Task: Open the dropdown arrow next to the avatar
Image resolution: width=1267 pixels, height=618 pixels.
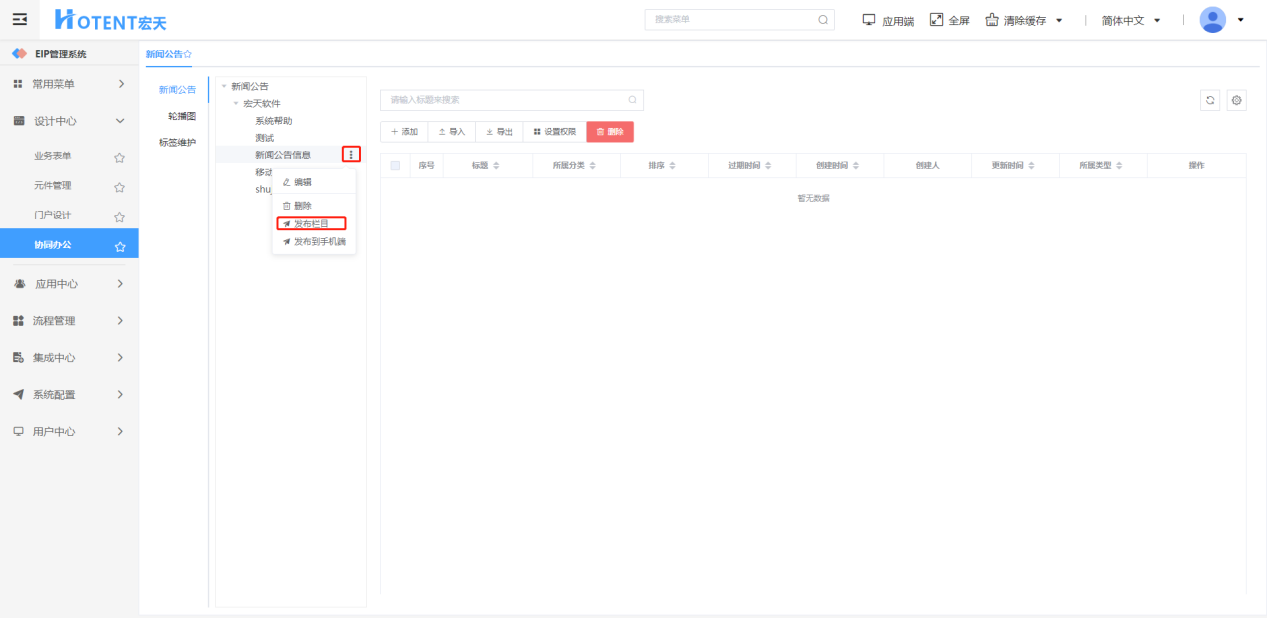Action: [1241, 20]
